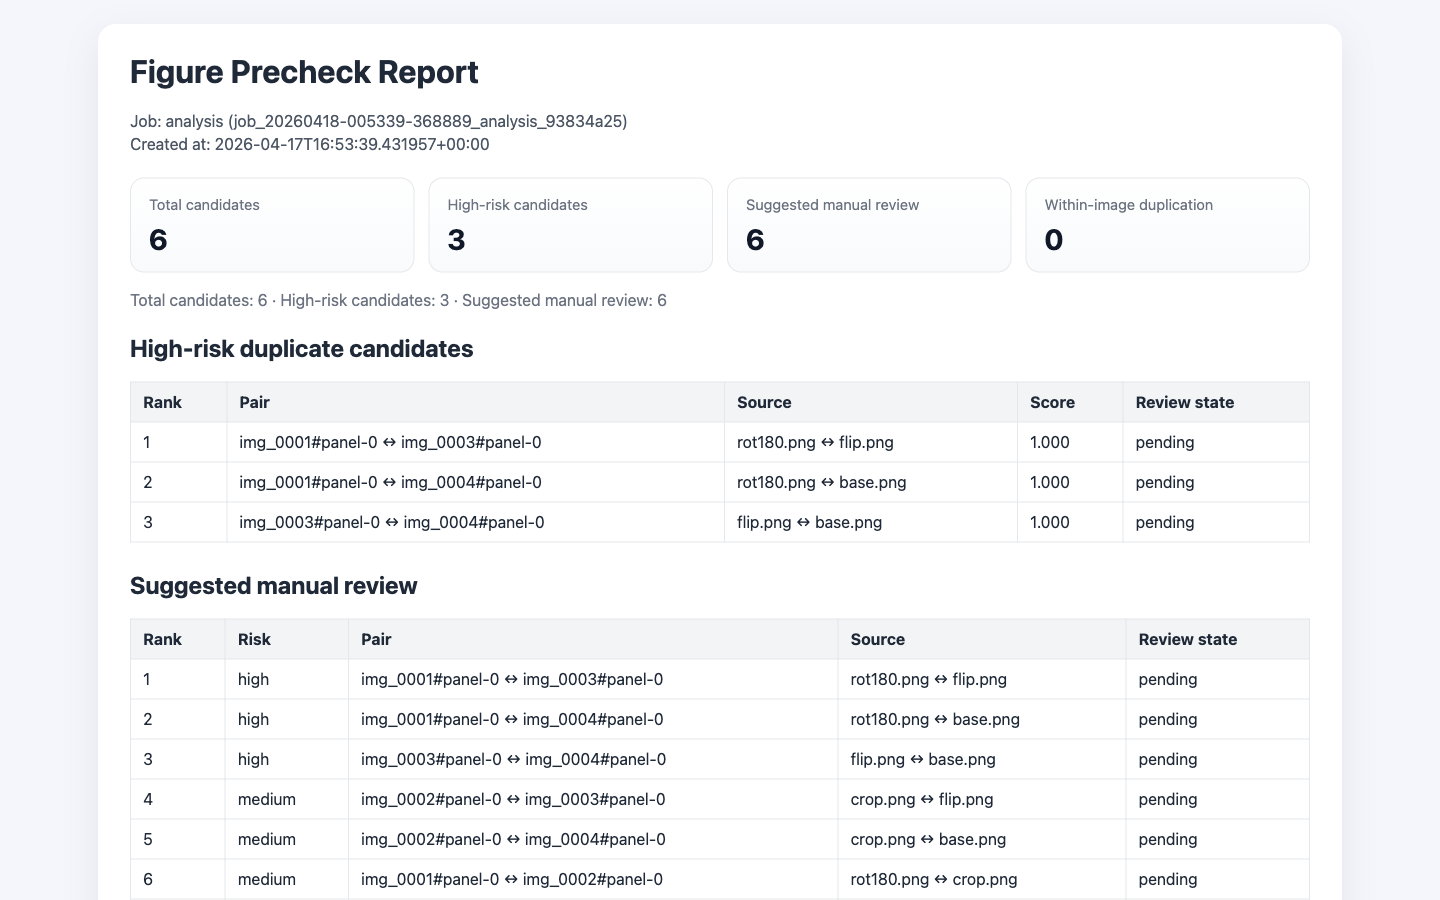The height and width of the screenshot is (900, 1440).
Task: Click the High-risk duplicate candidates heading
Action: (x=302, y=349)
